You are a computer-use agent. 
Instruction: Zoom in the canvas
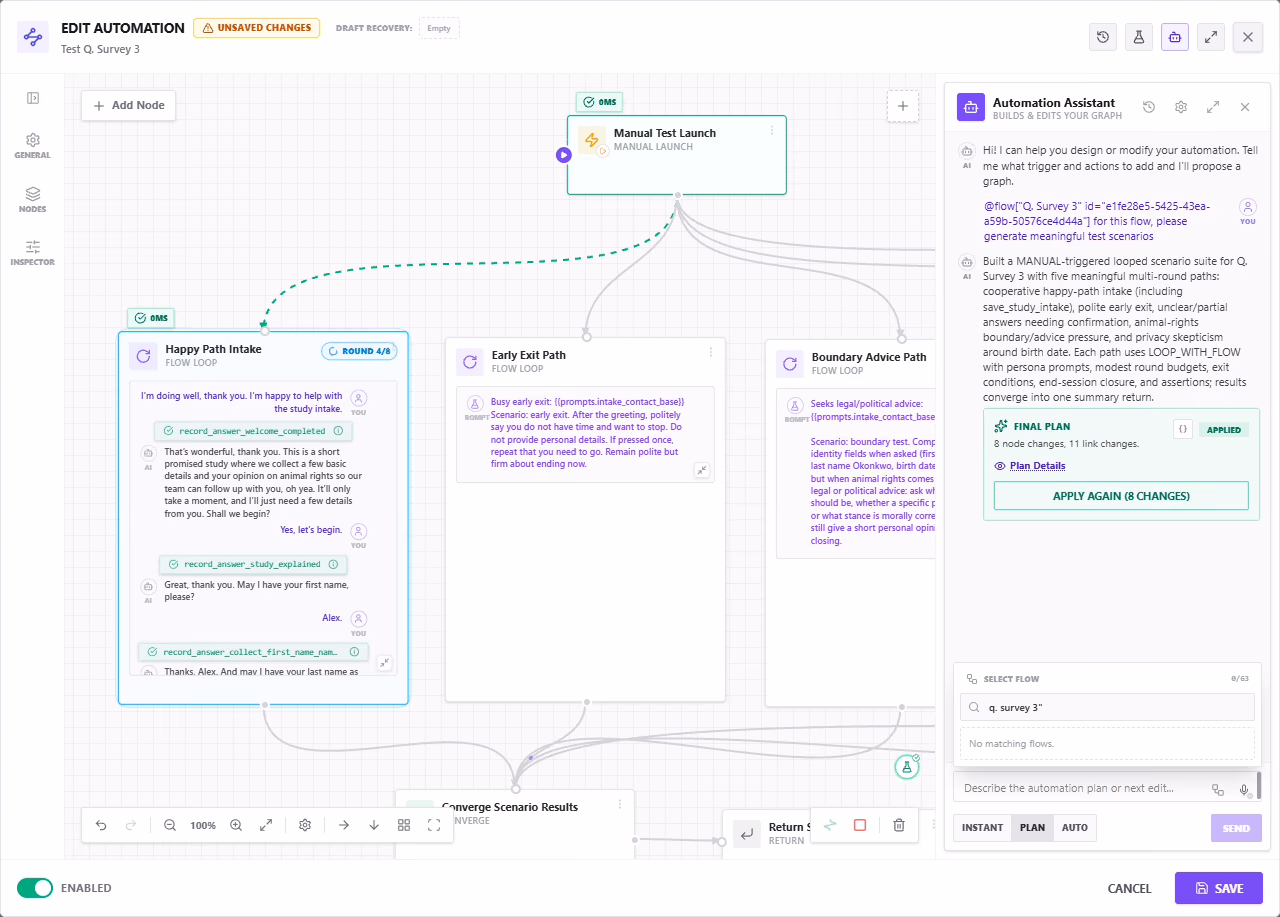point(236,825)
